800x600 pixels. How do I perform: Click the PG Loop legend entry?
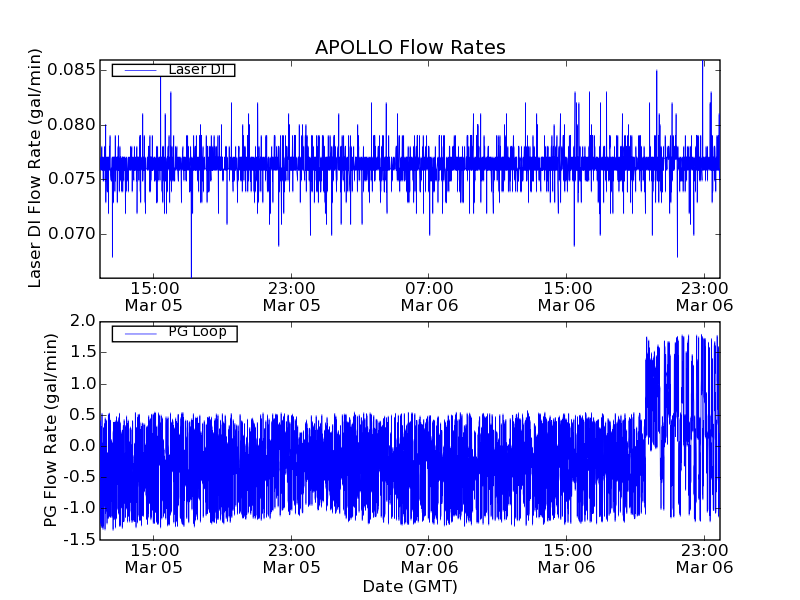[x=174, y=333]
